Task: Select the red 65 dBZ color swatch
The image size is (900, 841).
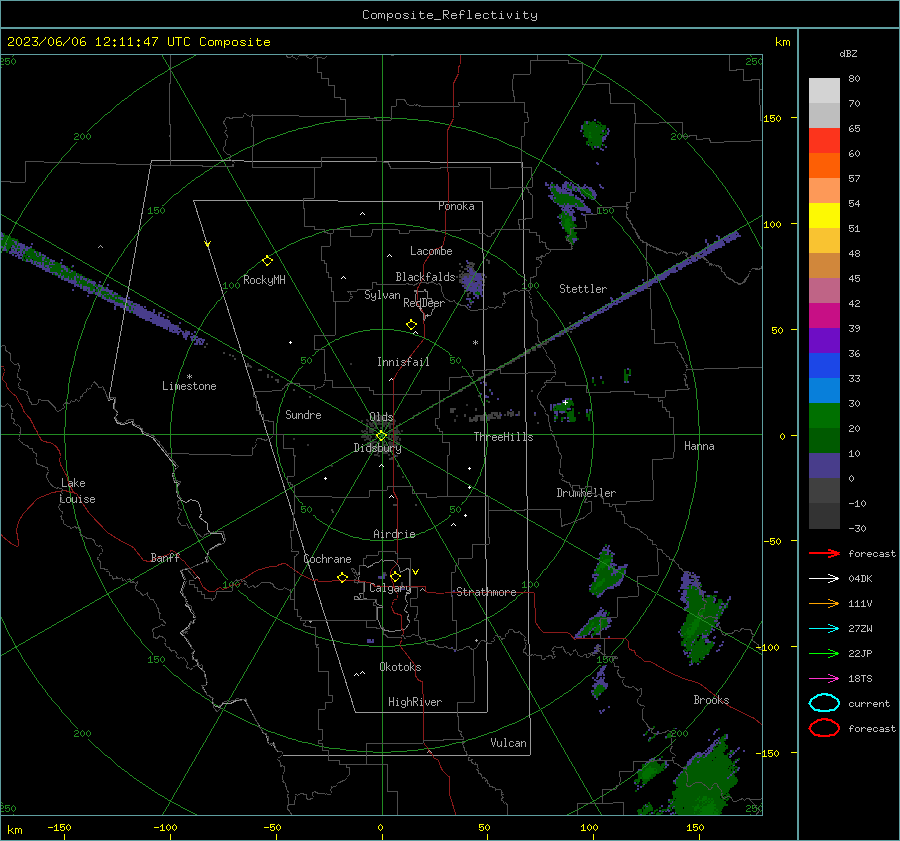Action: point(824,140)
